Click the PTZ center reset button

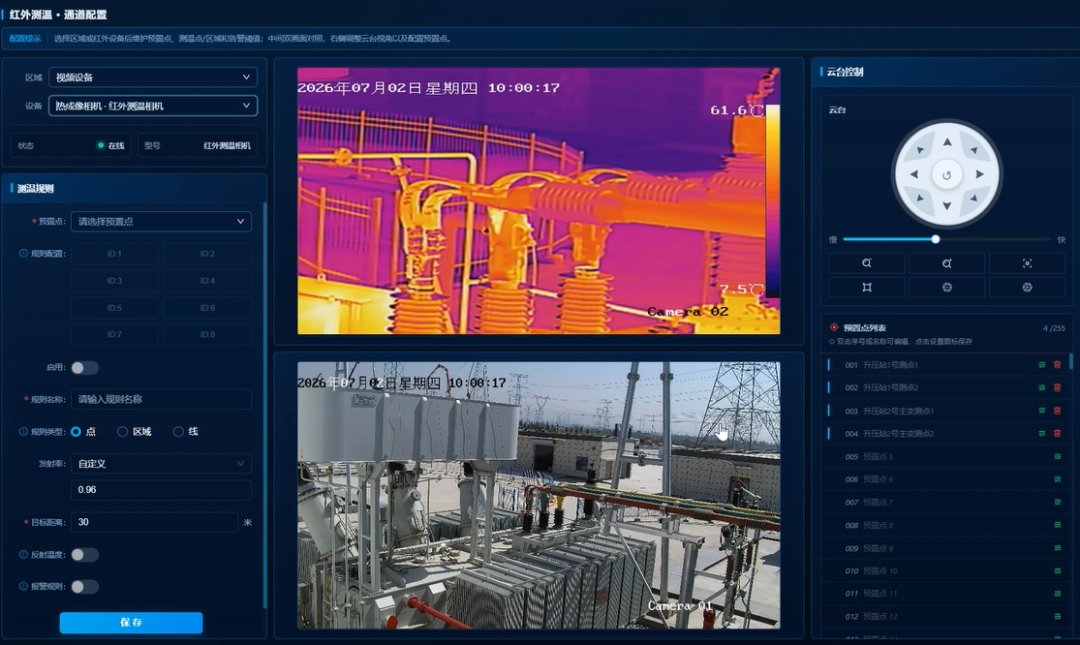pyautogui.click(x=946, y=175)
